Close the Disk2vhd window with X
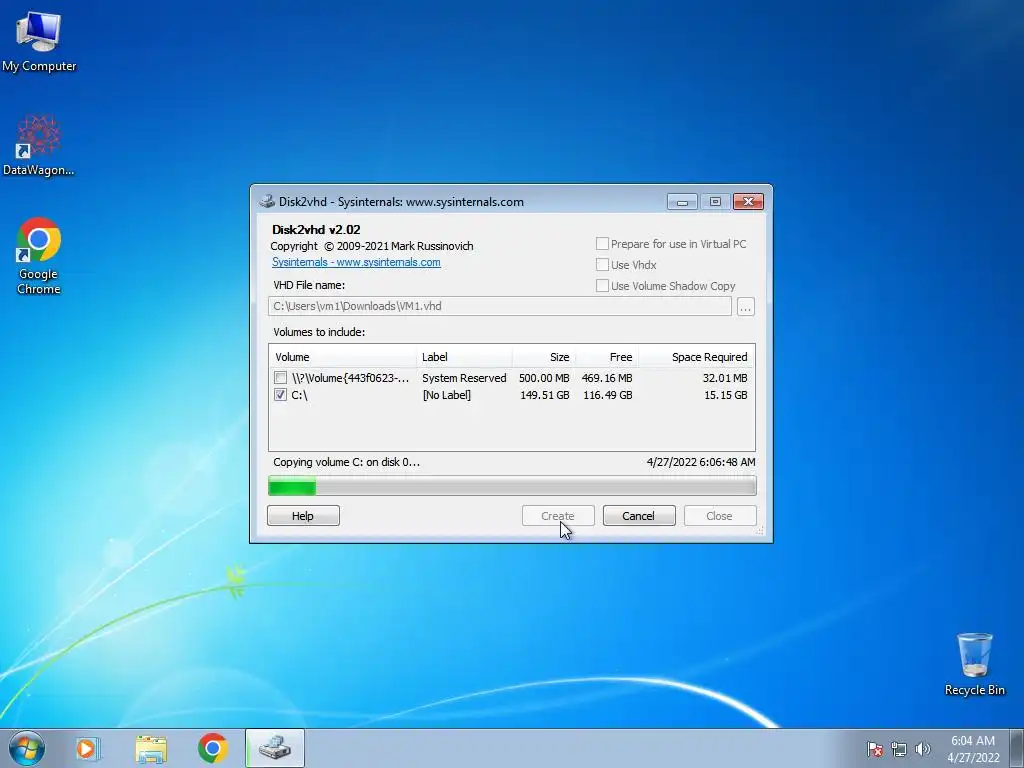The height and width of the screenshot is (768, 1024). (x=748, y=202)
